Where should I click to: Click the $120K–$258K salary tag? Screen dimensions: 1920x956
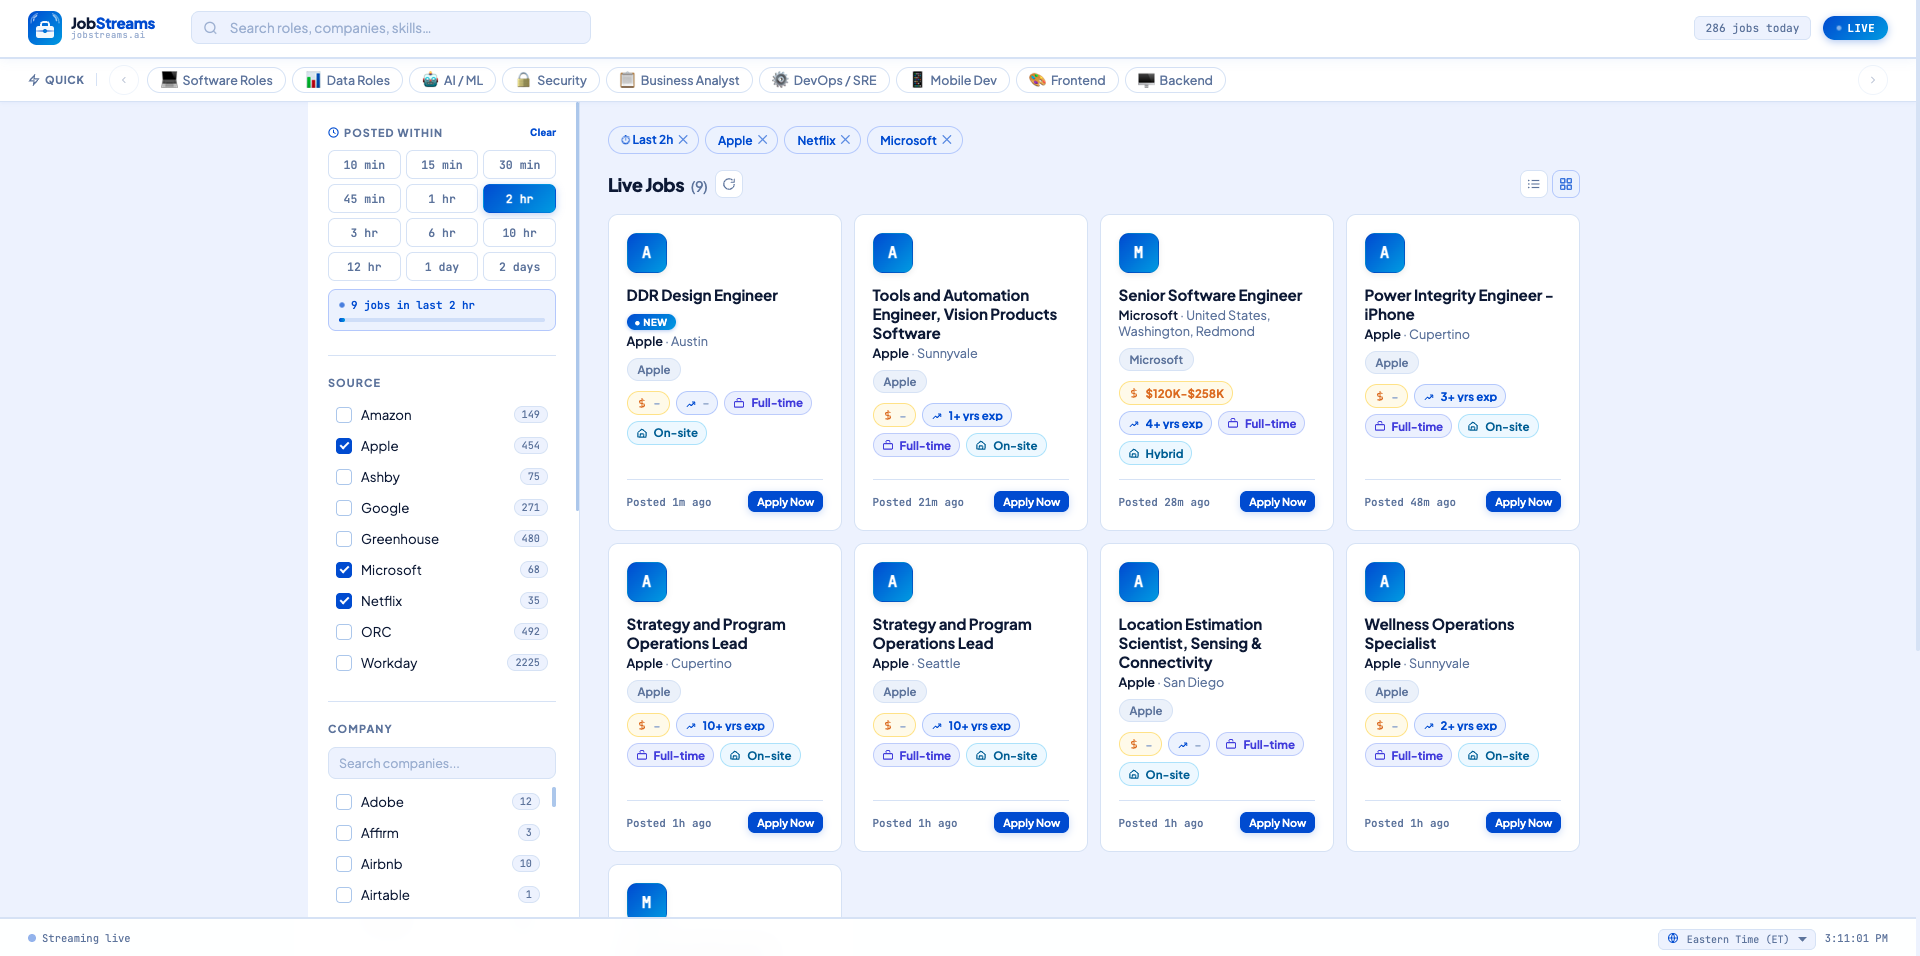coord(1176,394)
